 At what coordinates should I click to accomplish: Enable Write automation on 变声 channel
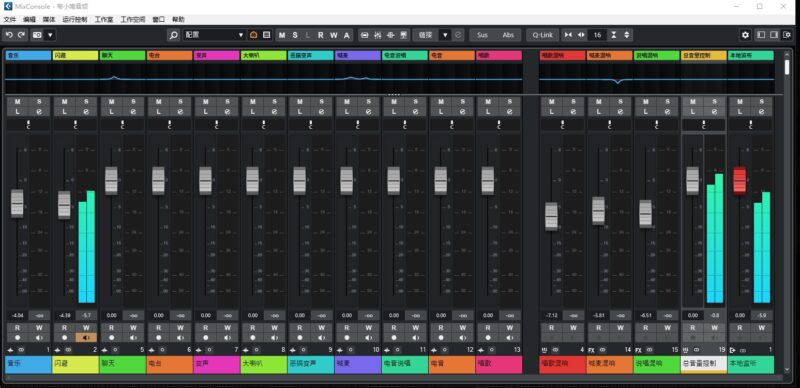click(x=227, y=328)
